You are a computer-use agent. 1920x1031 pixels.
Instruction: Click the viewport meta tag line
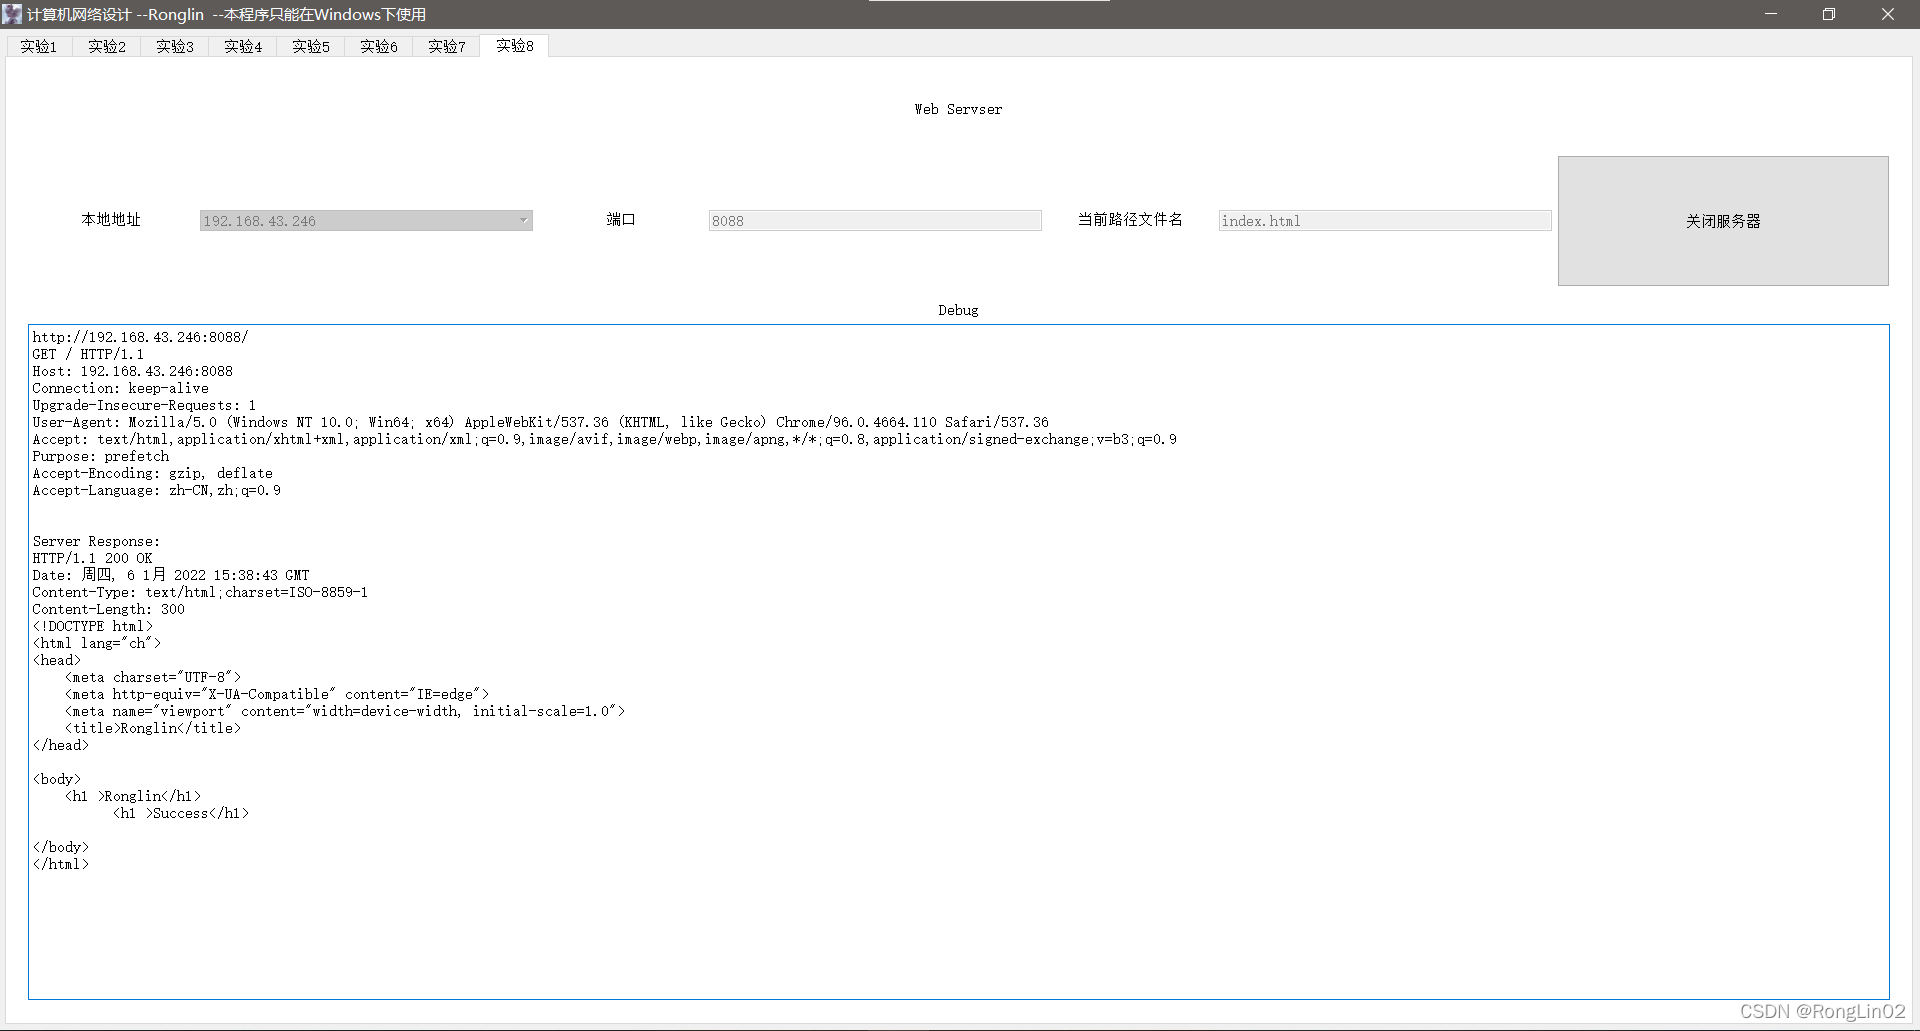coord(345,711)
